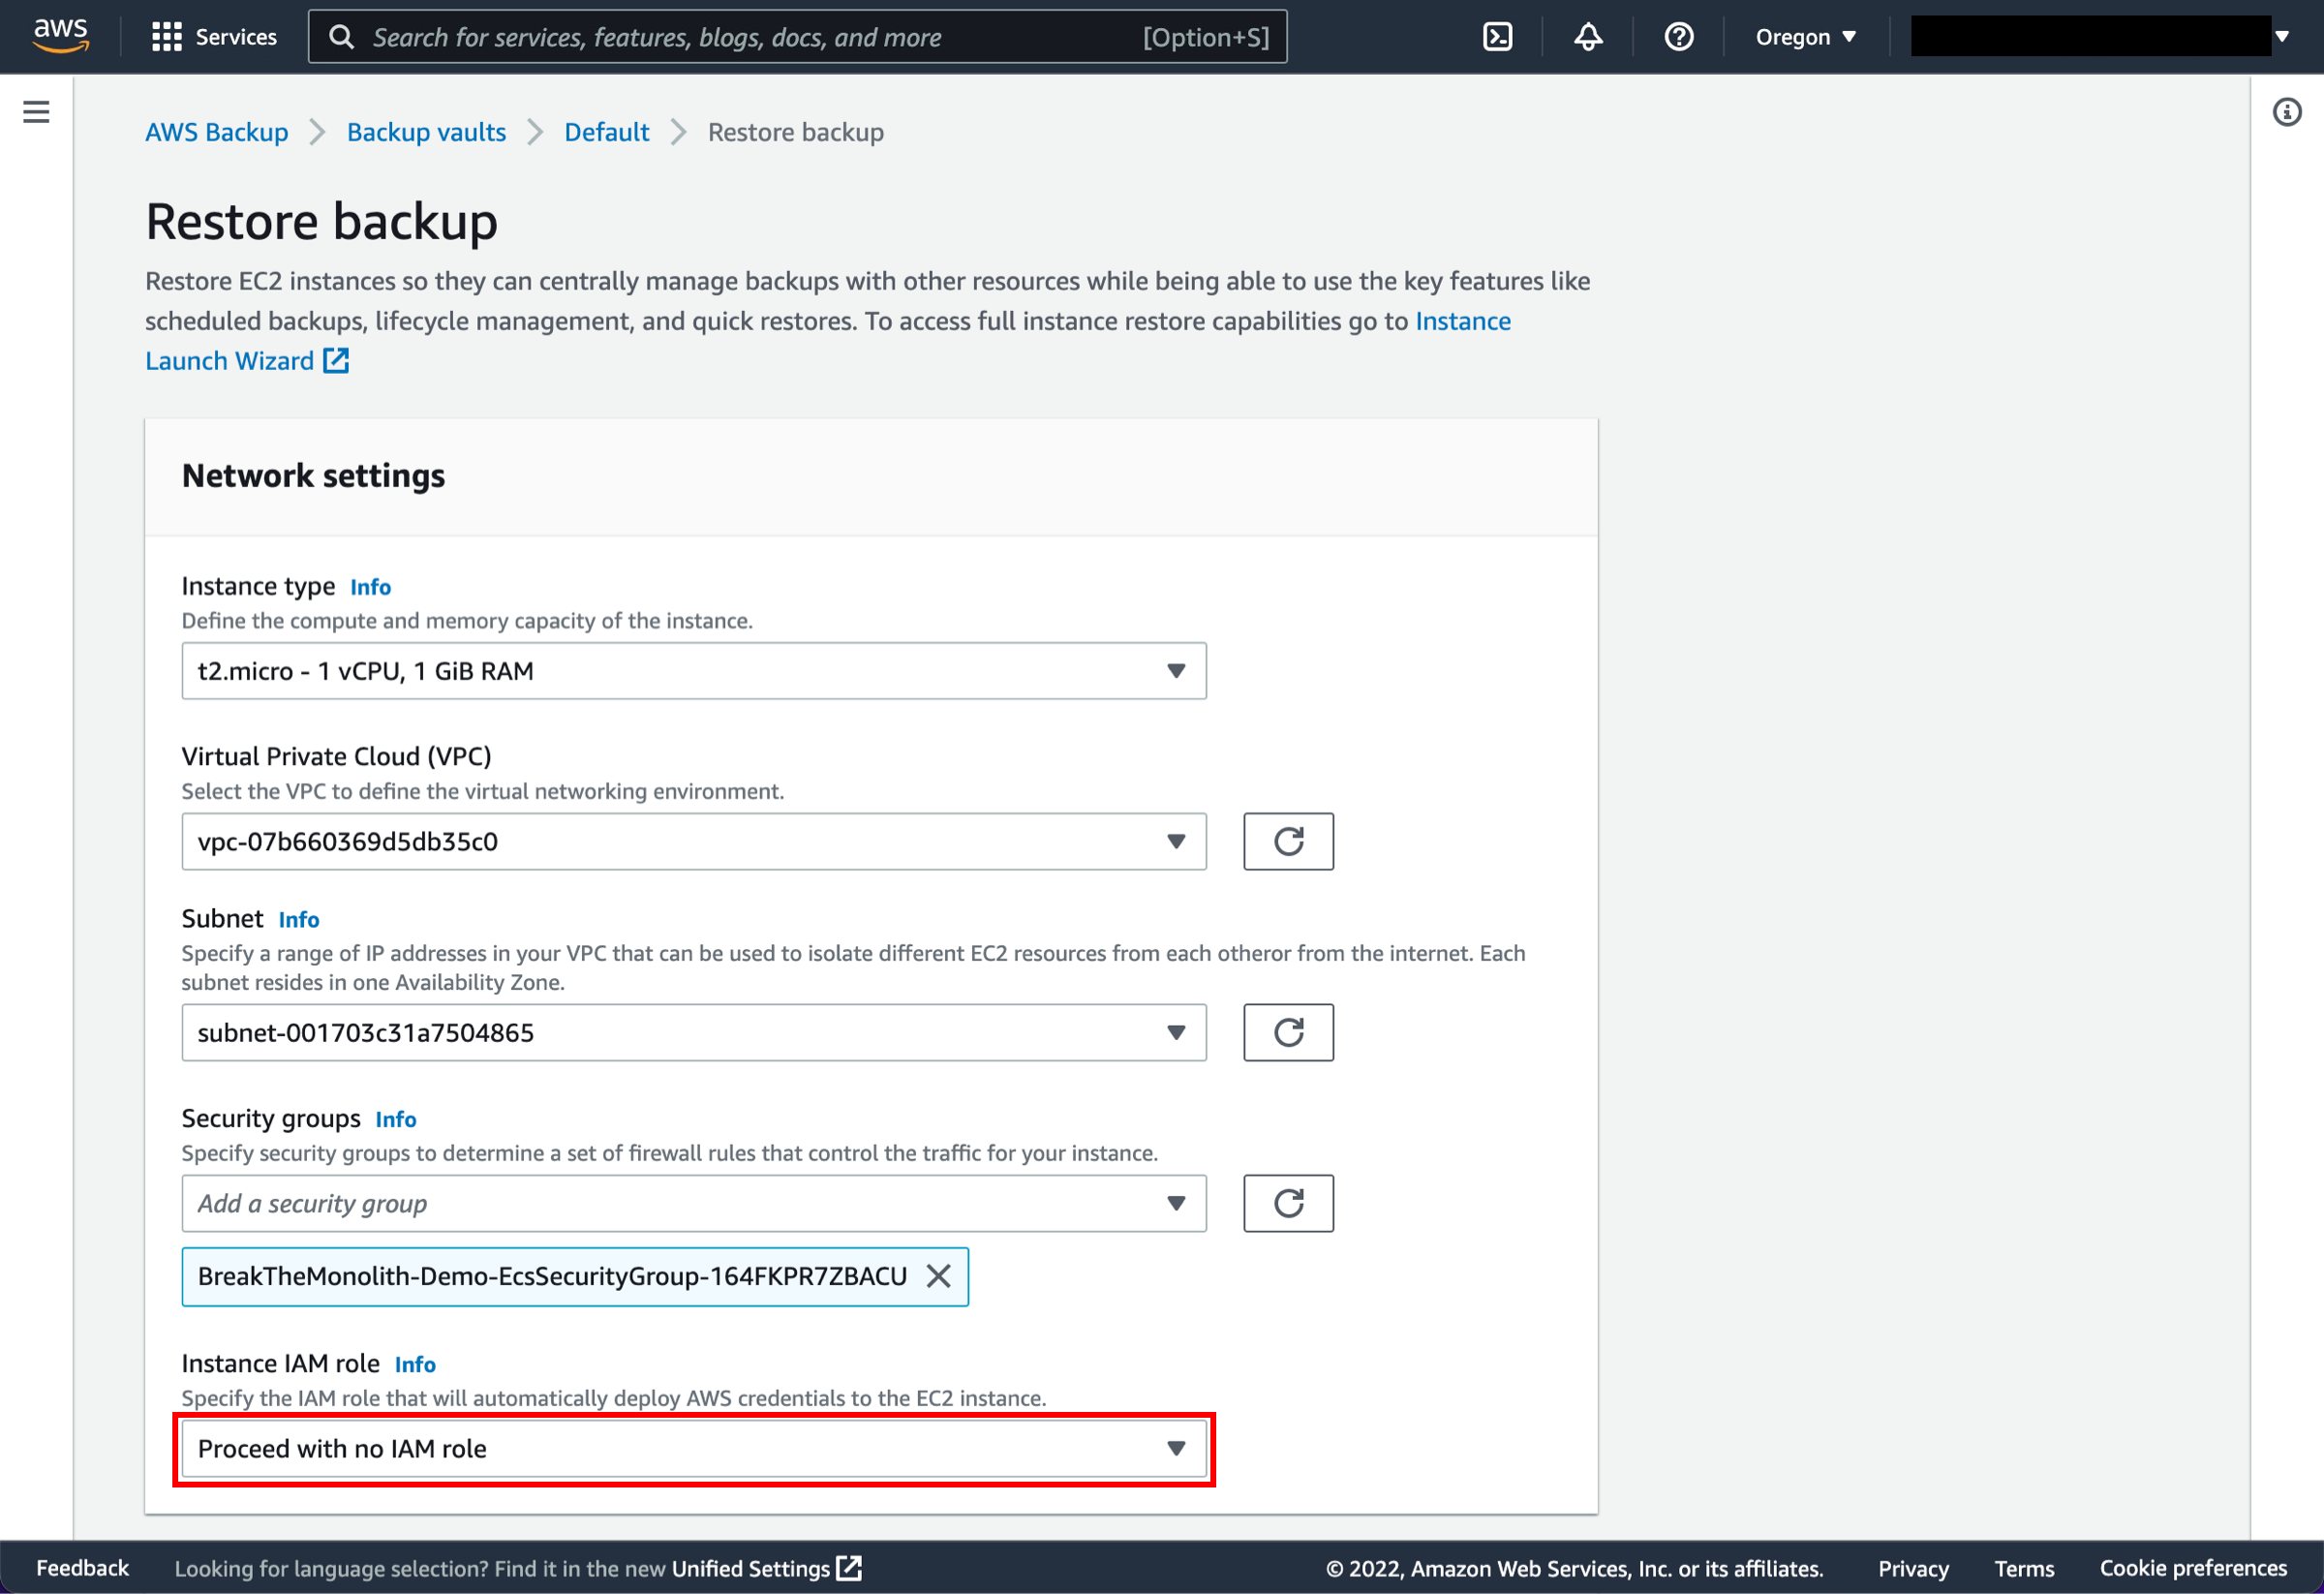Image resolution: width=2324 pixels, height=1594 pixels.
Task: Open the Subnet dropdown
Action: (x=694, y=1032)
